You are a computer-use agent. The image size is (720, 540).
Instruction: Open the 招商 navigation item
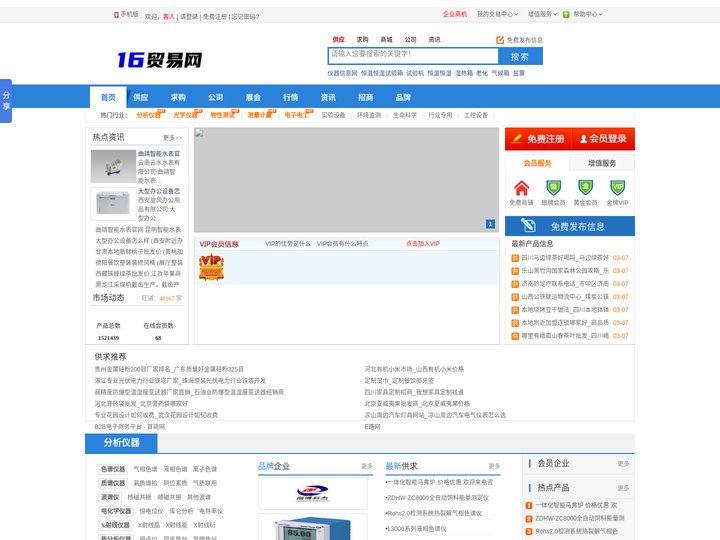(366, 97)
